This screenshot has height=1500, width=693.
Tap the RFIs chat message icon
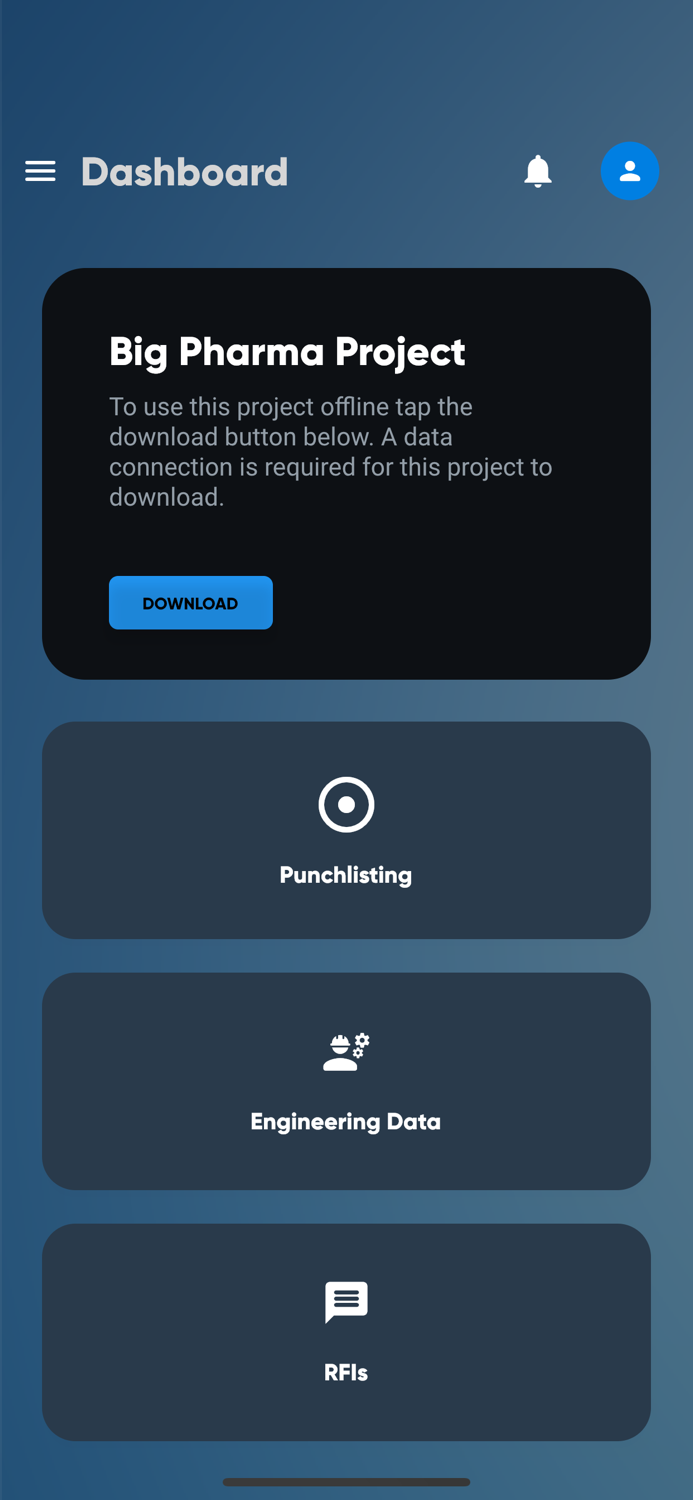click(x=346, y=1302)
